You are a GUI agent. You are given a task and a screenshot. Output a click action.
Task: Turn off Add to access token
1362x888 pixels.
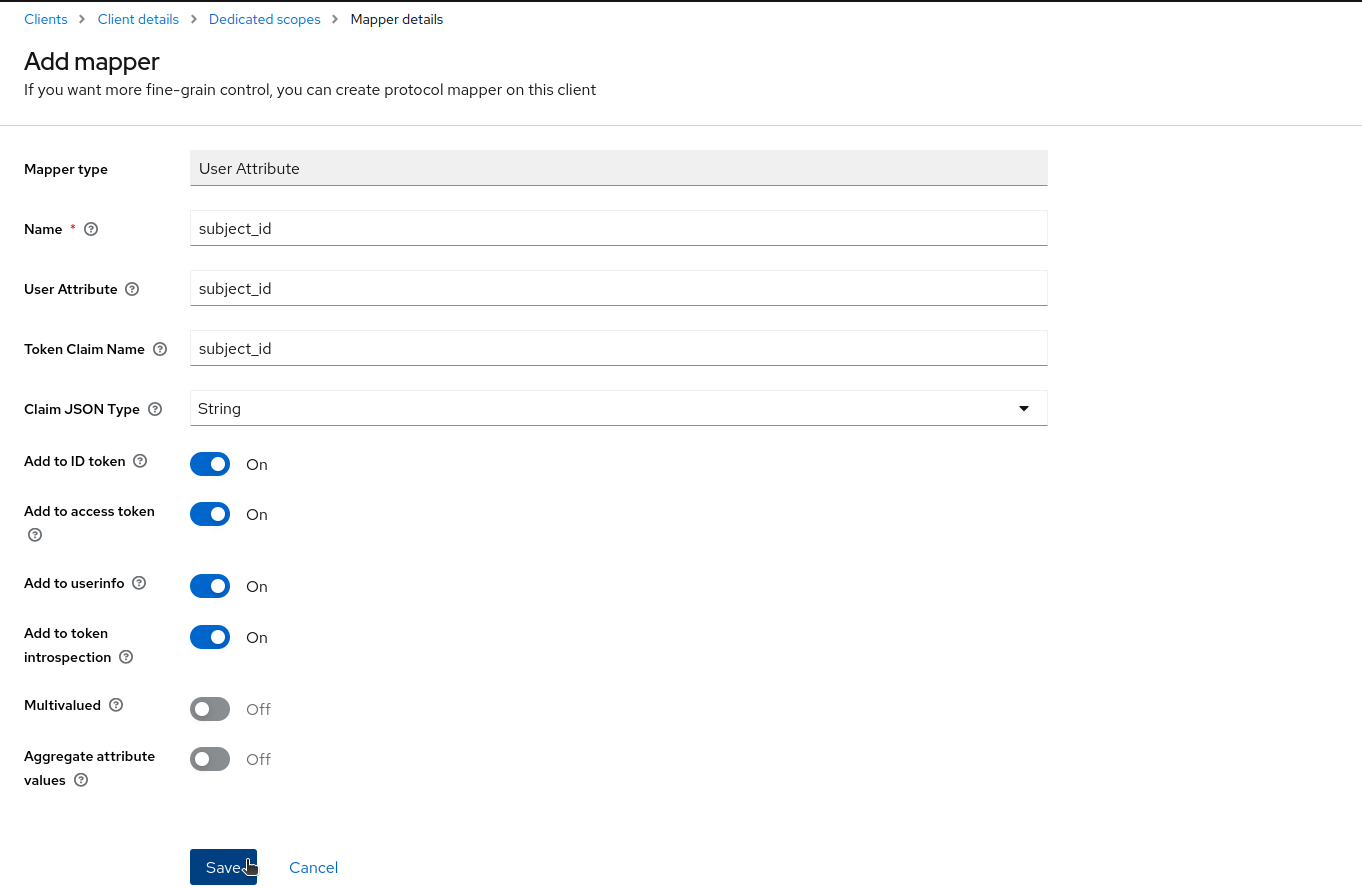click(210, 514)
